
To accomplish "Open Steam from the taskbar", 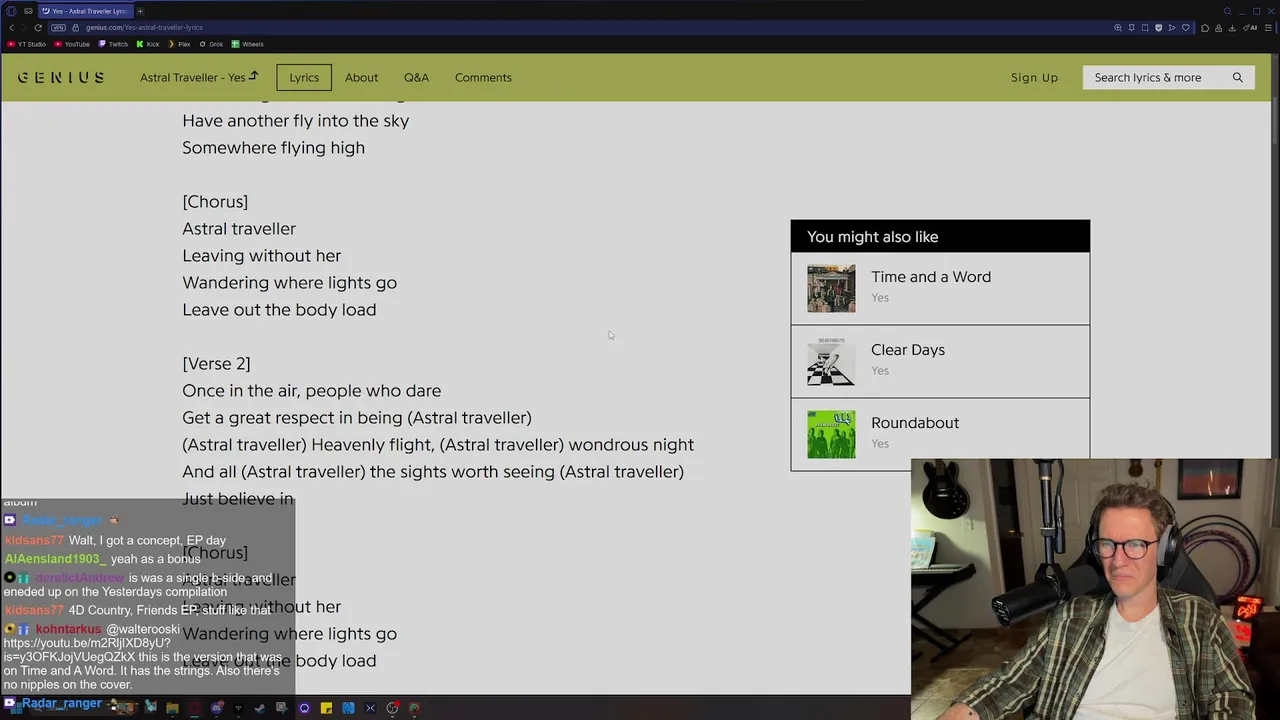I will 259,708.
